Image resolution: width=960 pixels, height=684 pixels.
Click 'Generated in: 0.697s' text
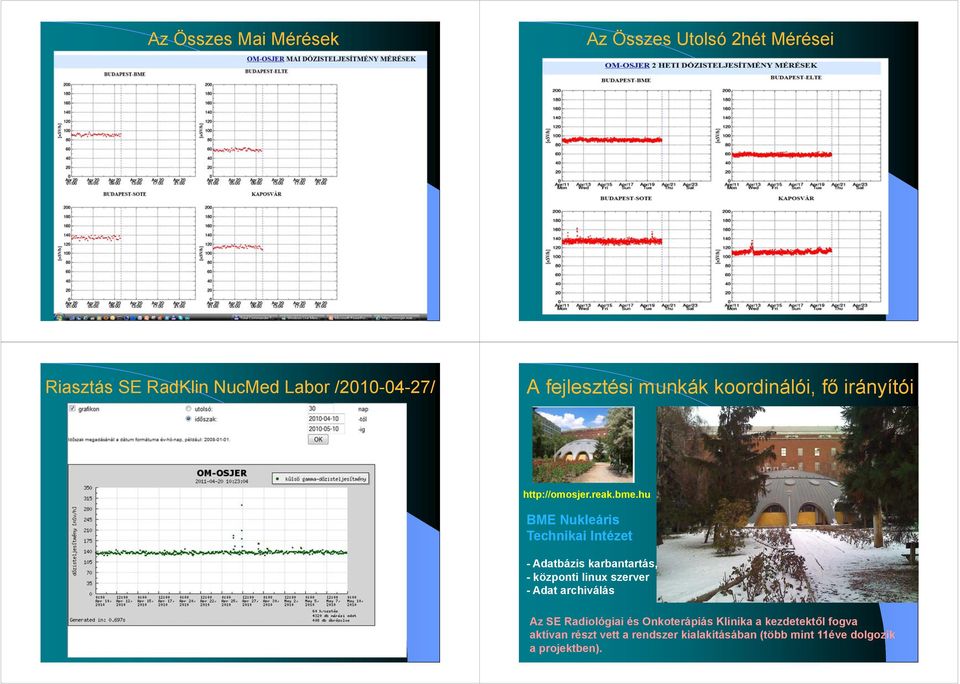(x=97, y=620)
